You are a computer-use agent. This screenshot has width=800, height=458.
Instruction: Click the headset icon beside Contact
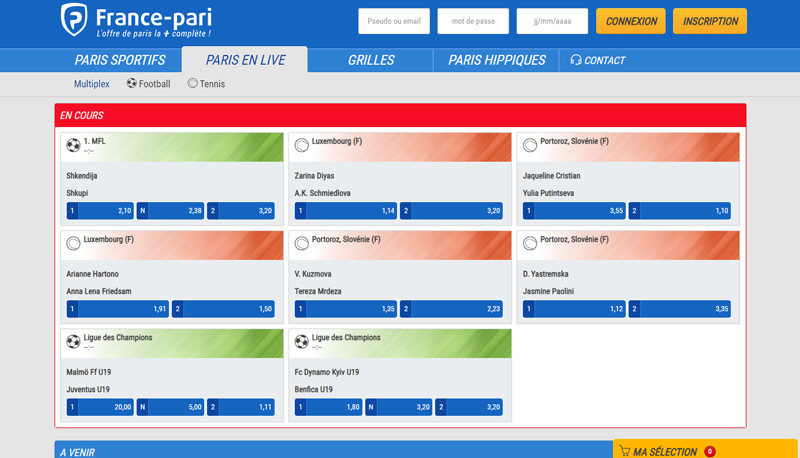[576, 60]
